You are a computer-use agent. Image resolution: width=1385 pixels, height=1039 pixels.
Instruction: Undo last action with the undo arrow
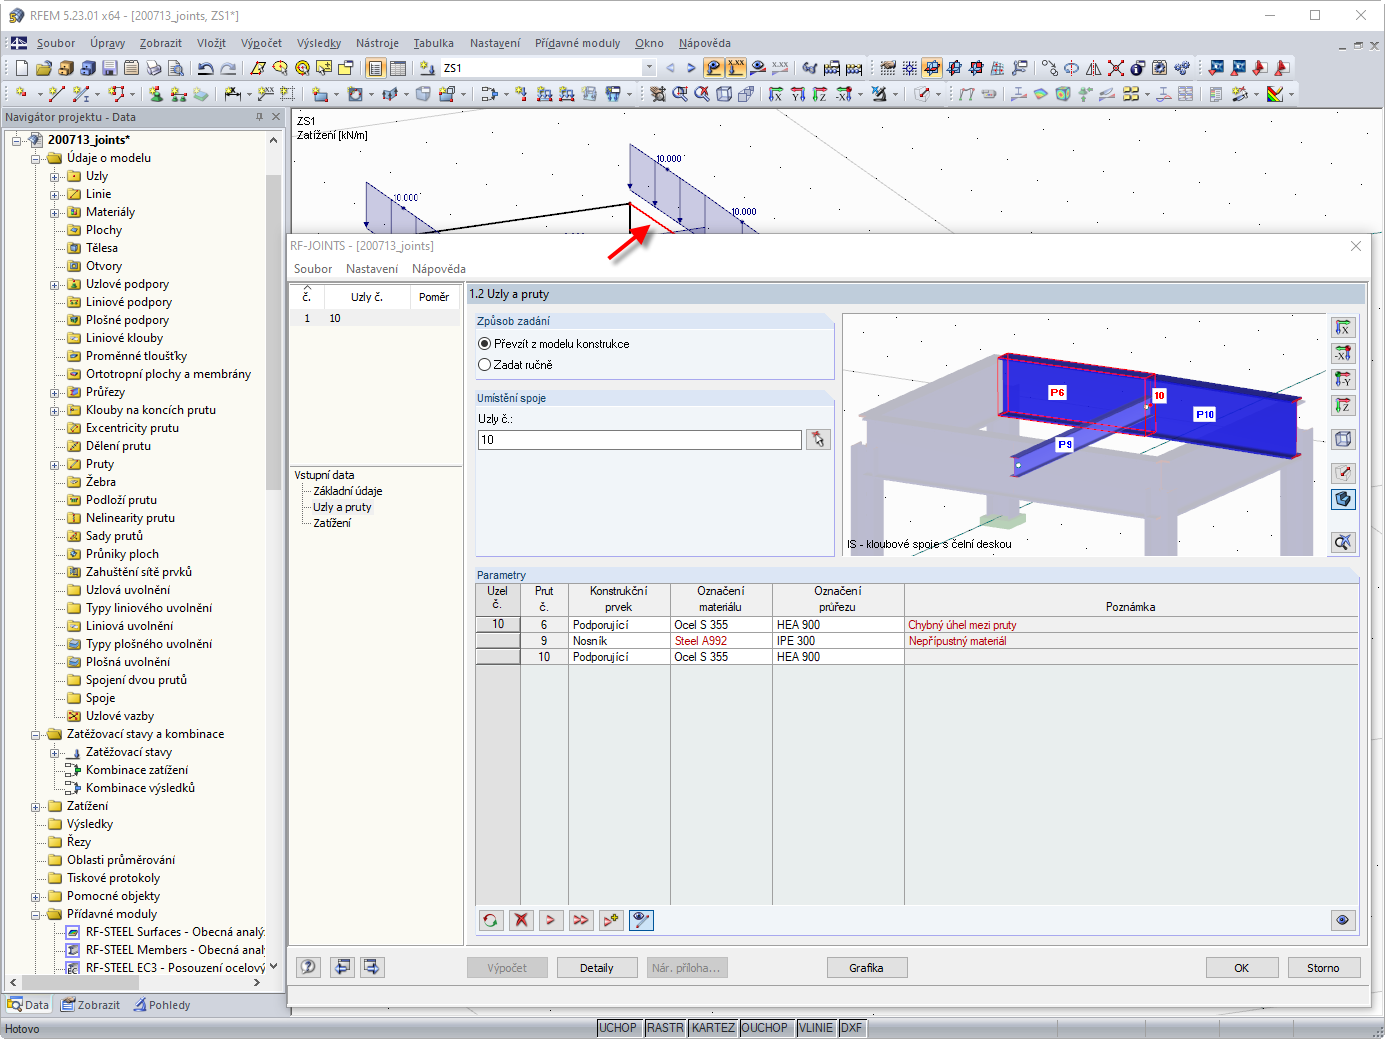(x=205, y=68)
